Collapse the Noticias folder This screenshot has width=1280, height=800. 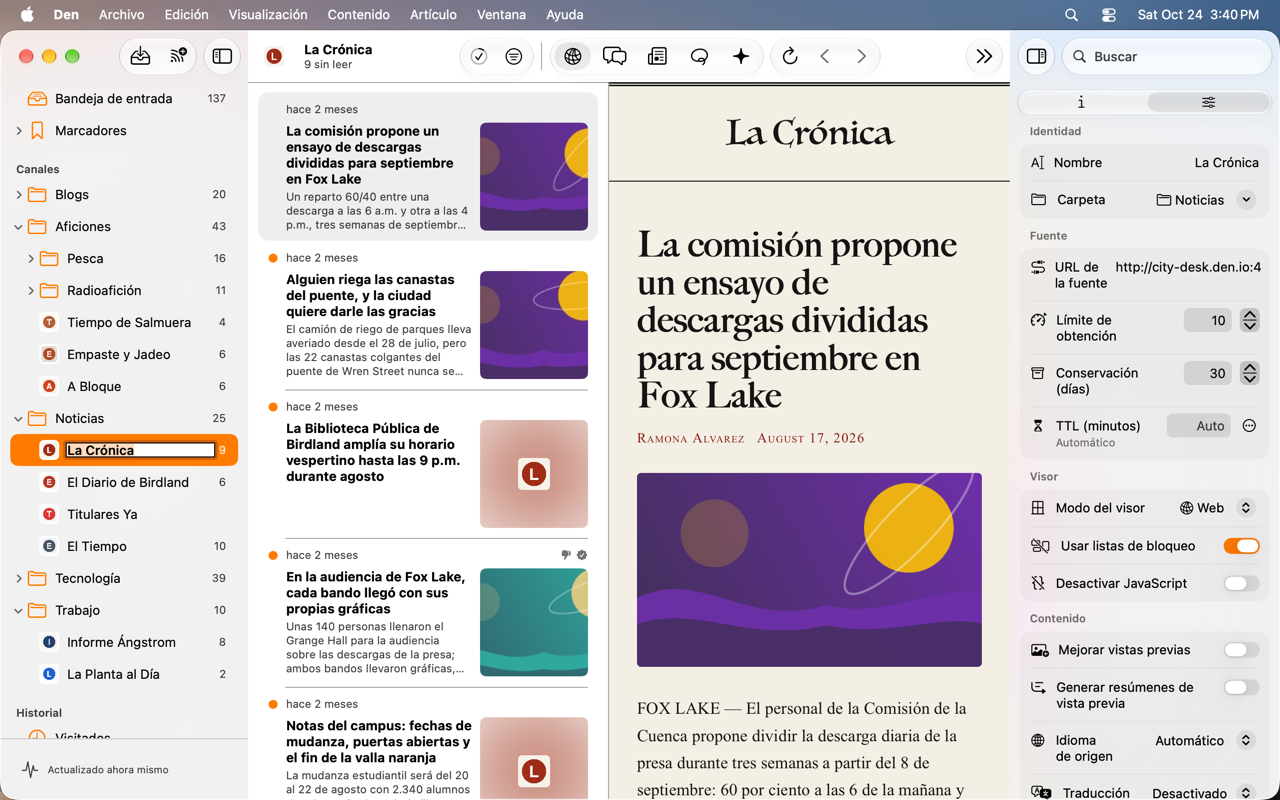pyautogui.click(x=19, y=419)
